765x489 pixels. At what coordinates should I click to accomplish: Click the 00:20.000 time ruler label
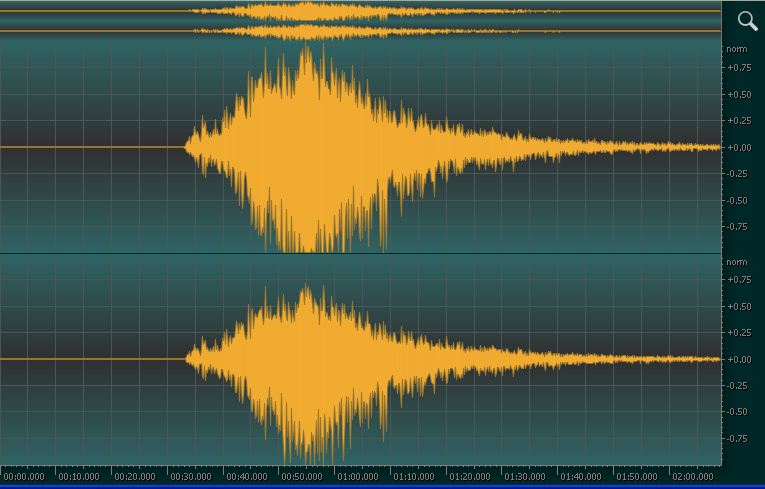point(135,476)
